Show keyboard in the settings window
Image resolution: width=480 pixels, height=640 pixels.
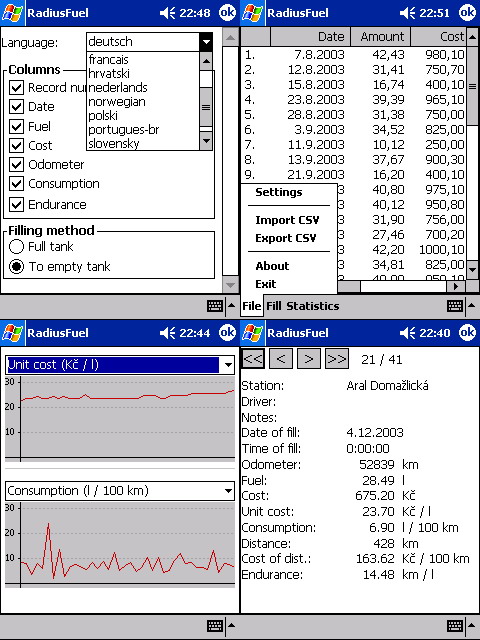215,306
